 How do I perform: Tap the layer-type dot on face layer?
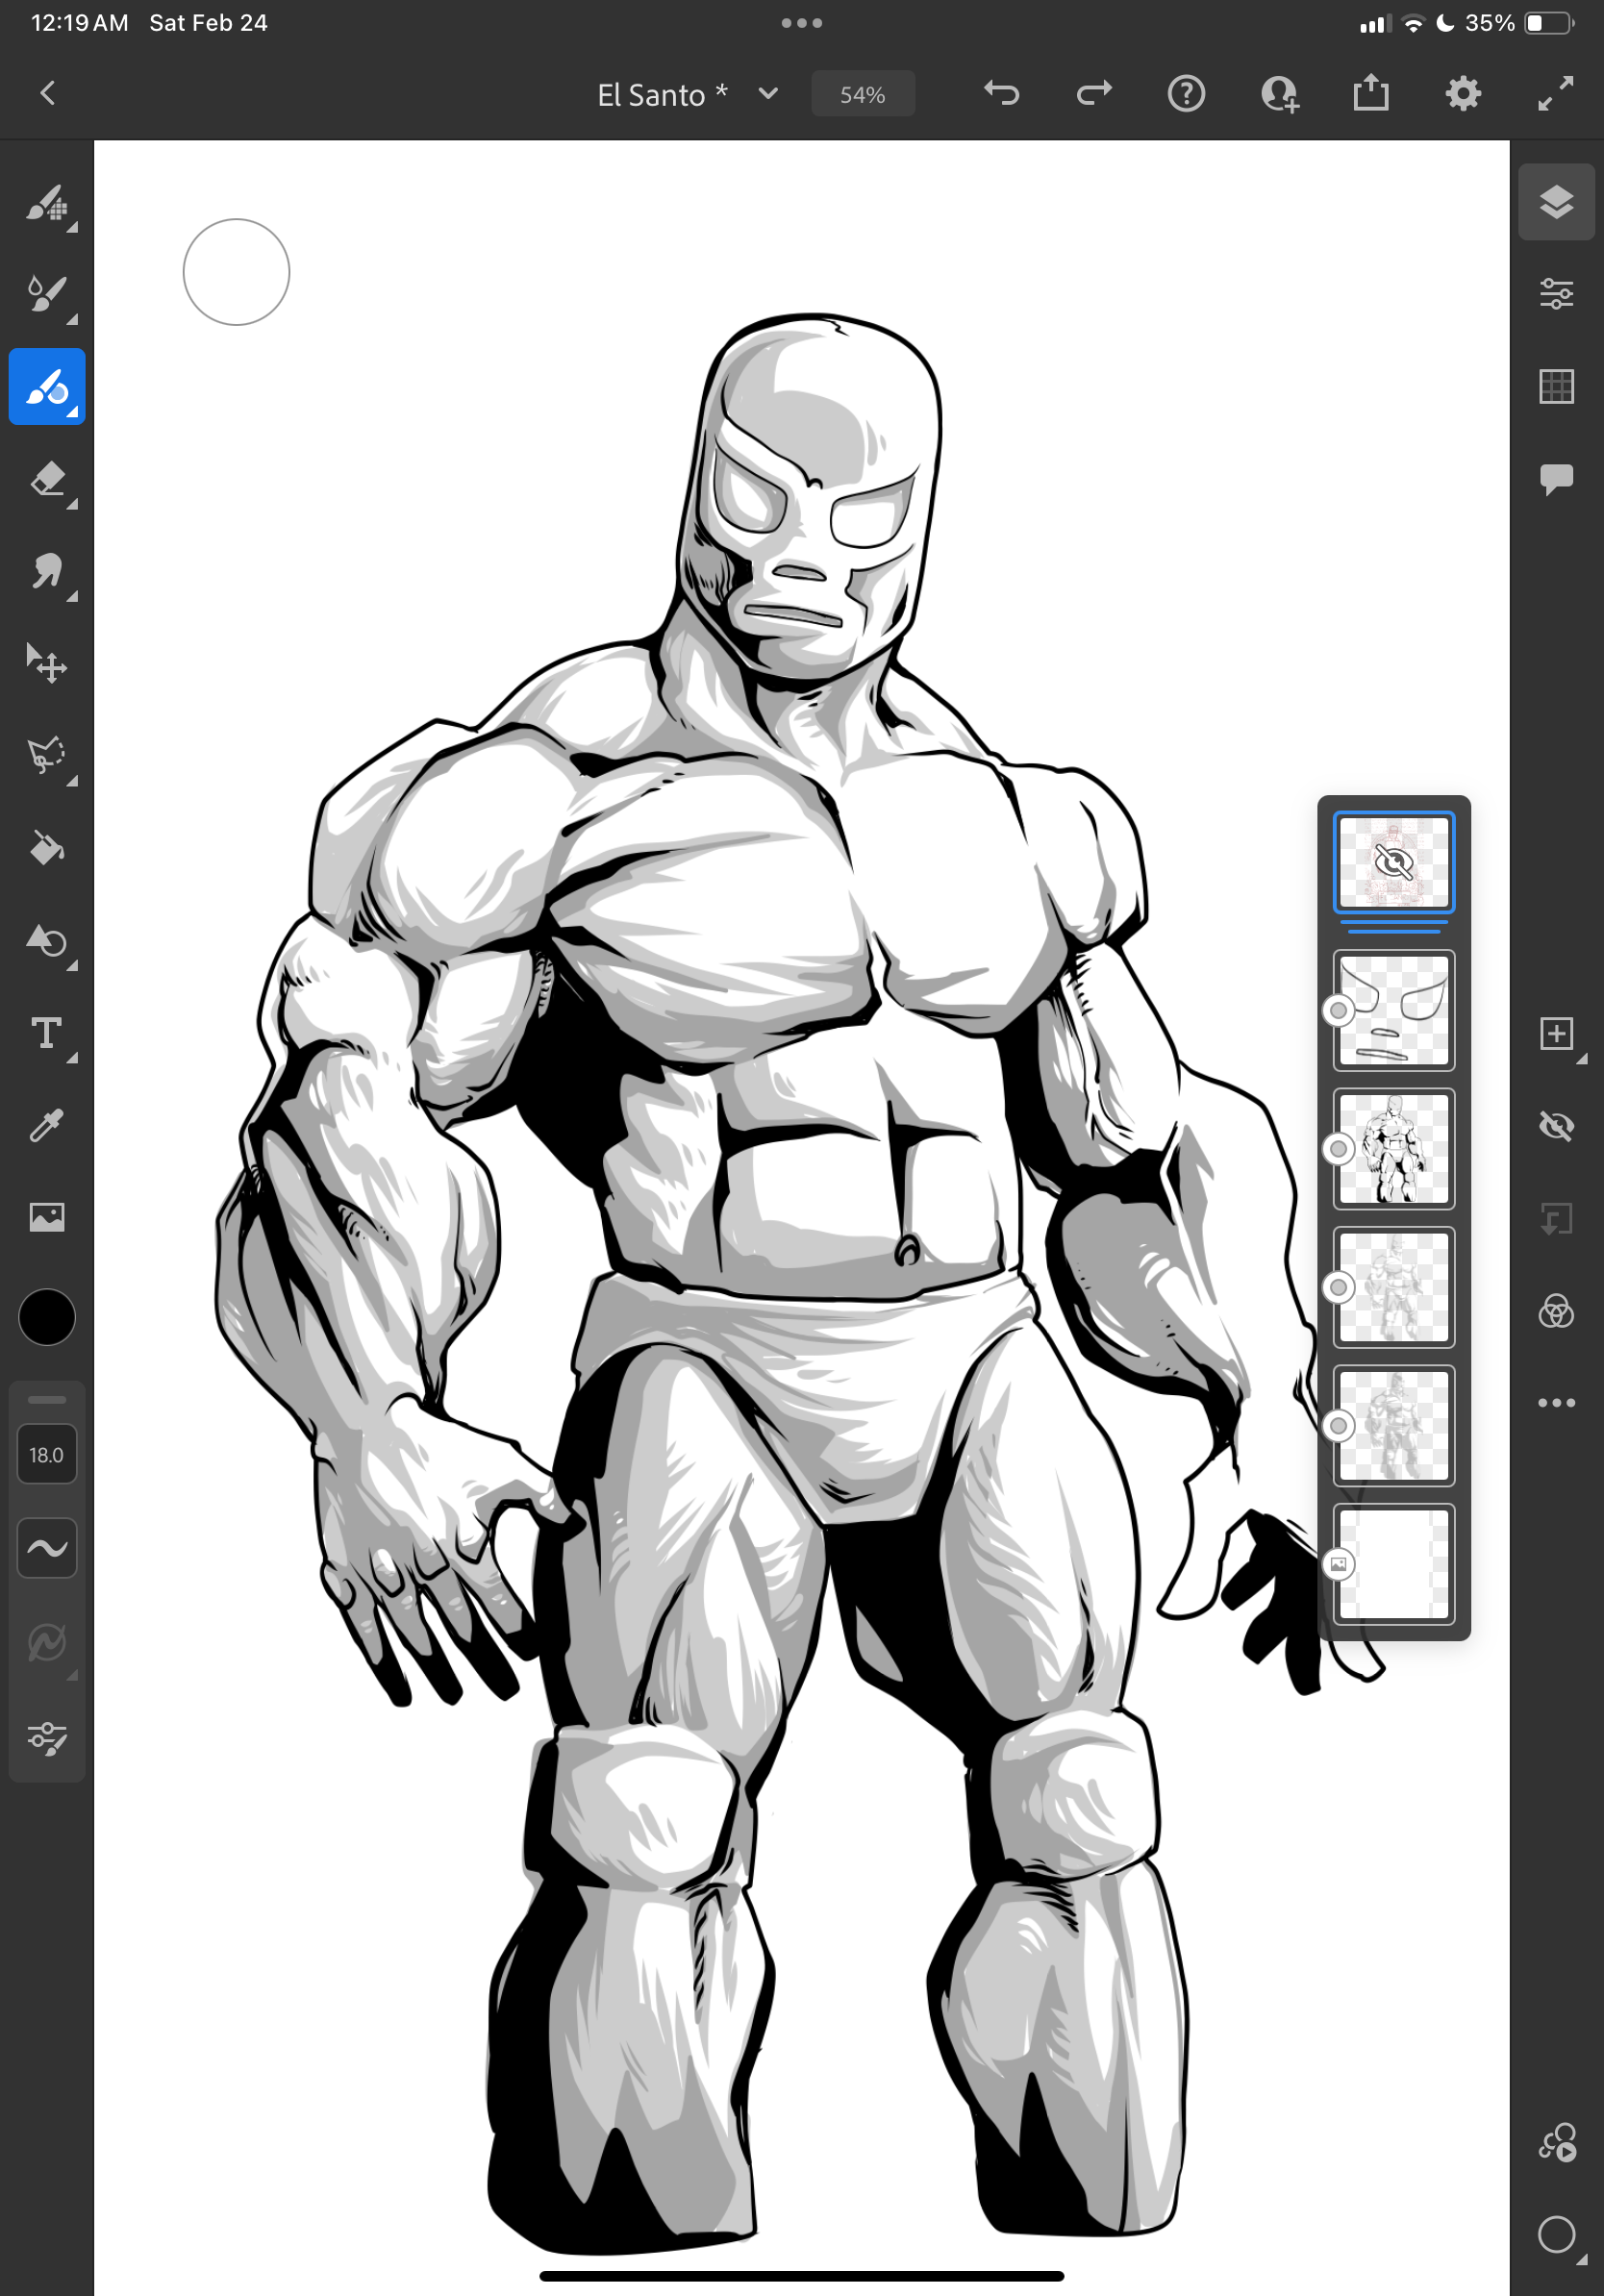[1338, 1010]
